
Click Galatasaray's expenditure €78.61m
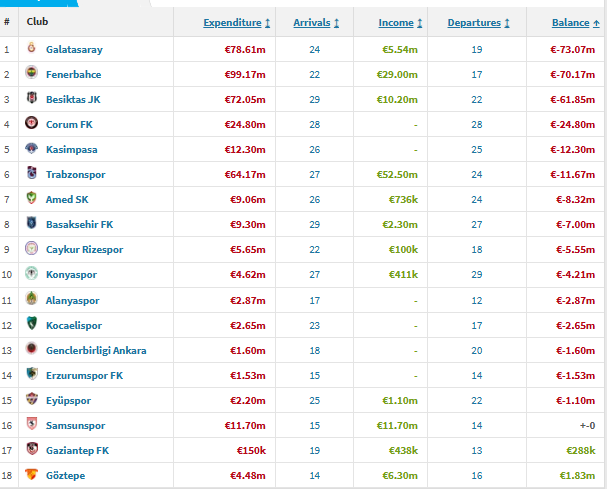coord(245,50)
